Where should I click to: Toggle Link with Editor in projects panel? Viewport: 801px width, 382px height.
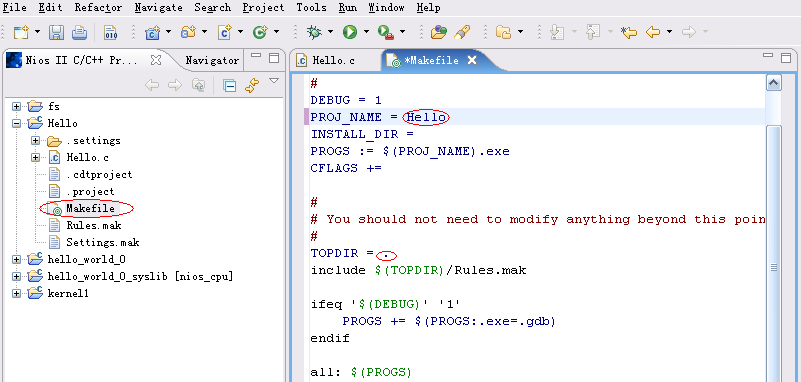pos(252,85)
